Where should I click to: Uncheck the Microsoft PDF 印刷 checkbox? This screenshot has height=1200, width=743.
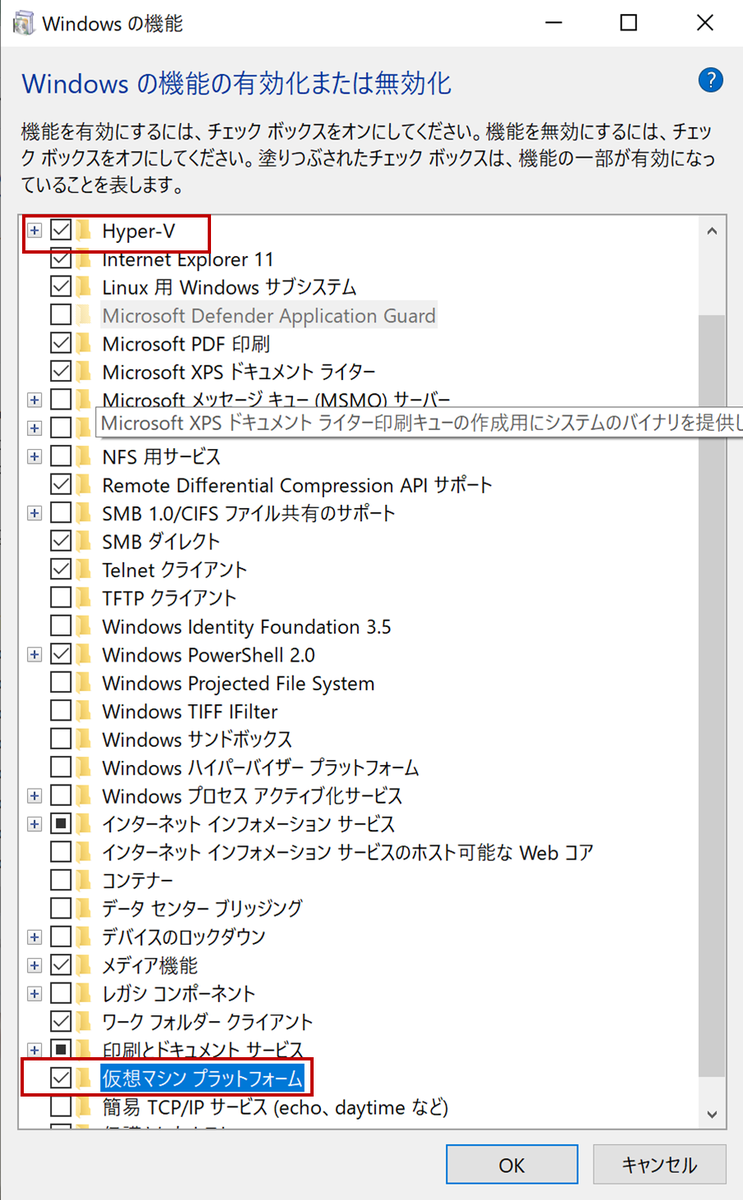pyautogui.click(x=61, y=344)
